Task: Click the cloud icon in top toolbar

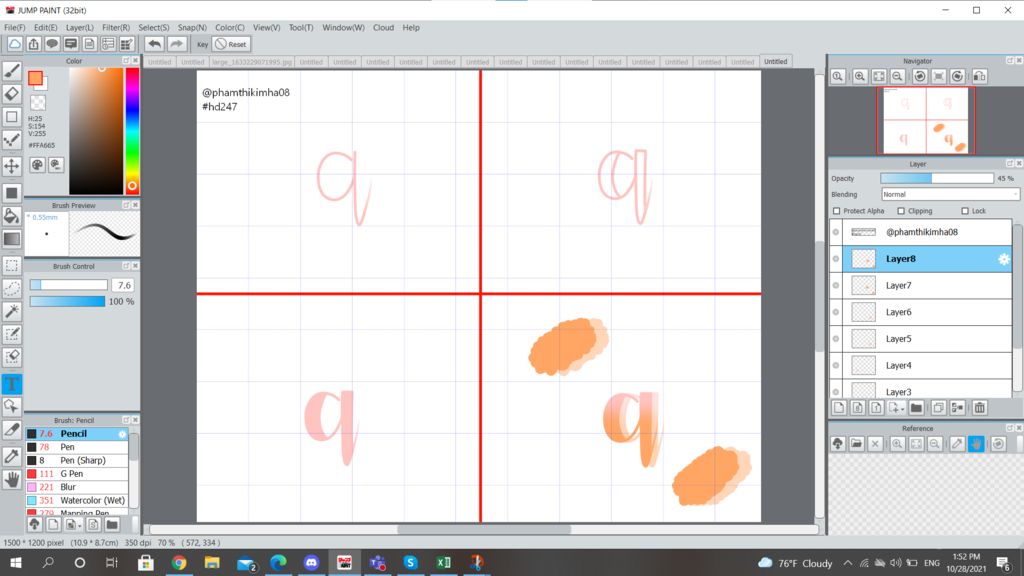Action: [14, 44]
